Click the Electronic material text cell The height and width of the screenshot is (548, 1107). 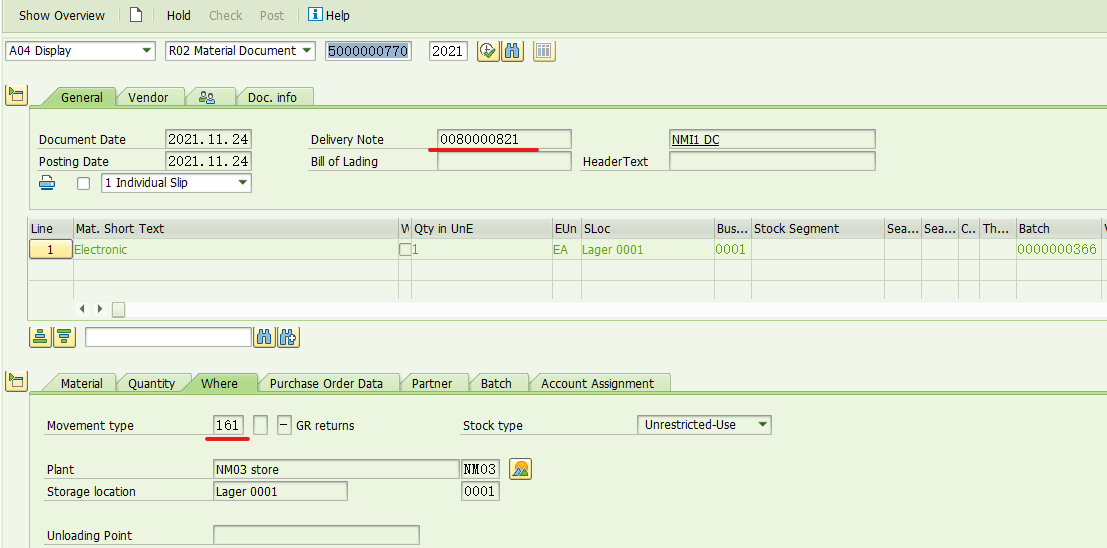point(236,249)
